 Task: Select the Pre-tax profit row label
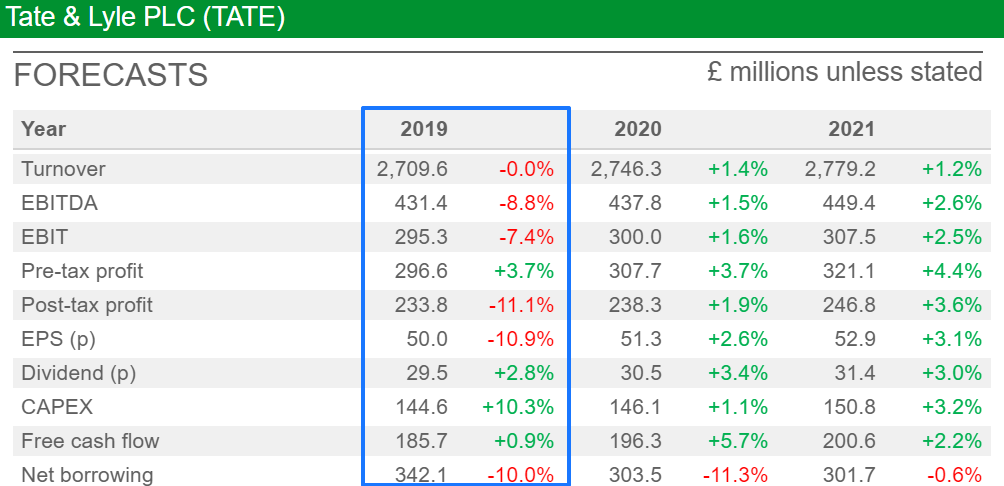point(82,271)
